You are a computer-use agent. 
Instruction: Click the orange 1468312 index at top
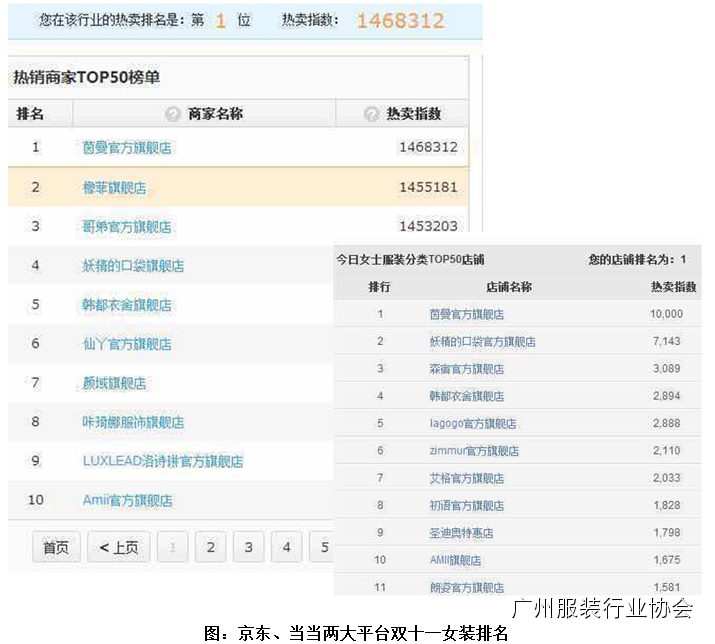pos(400,21)
